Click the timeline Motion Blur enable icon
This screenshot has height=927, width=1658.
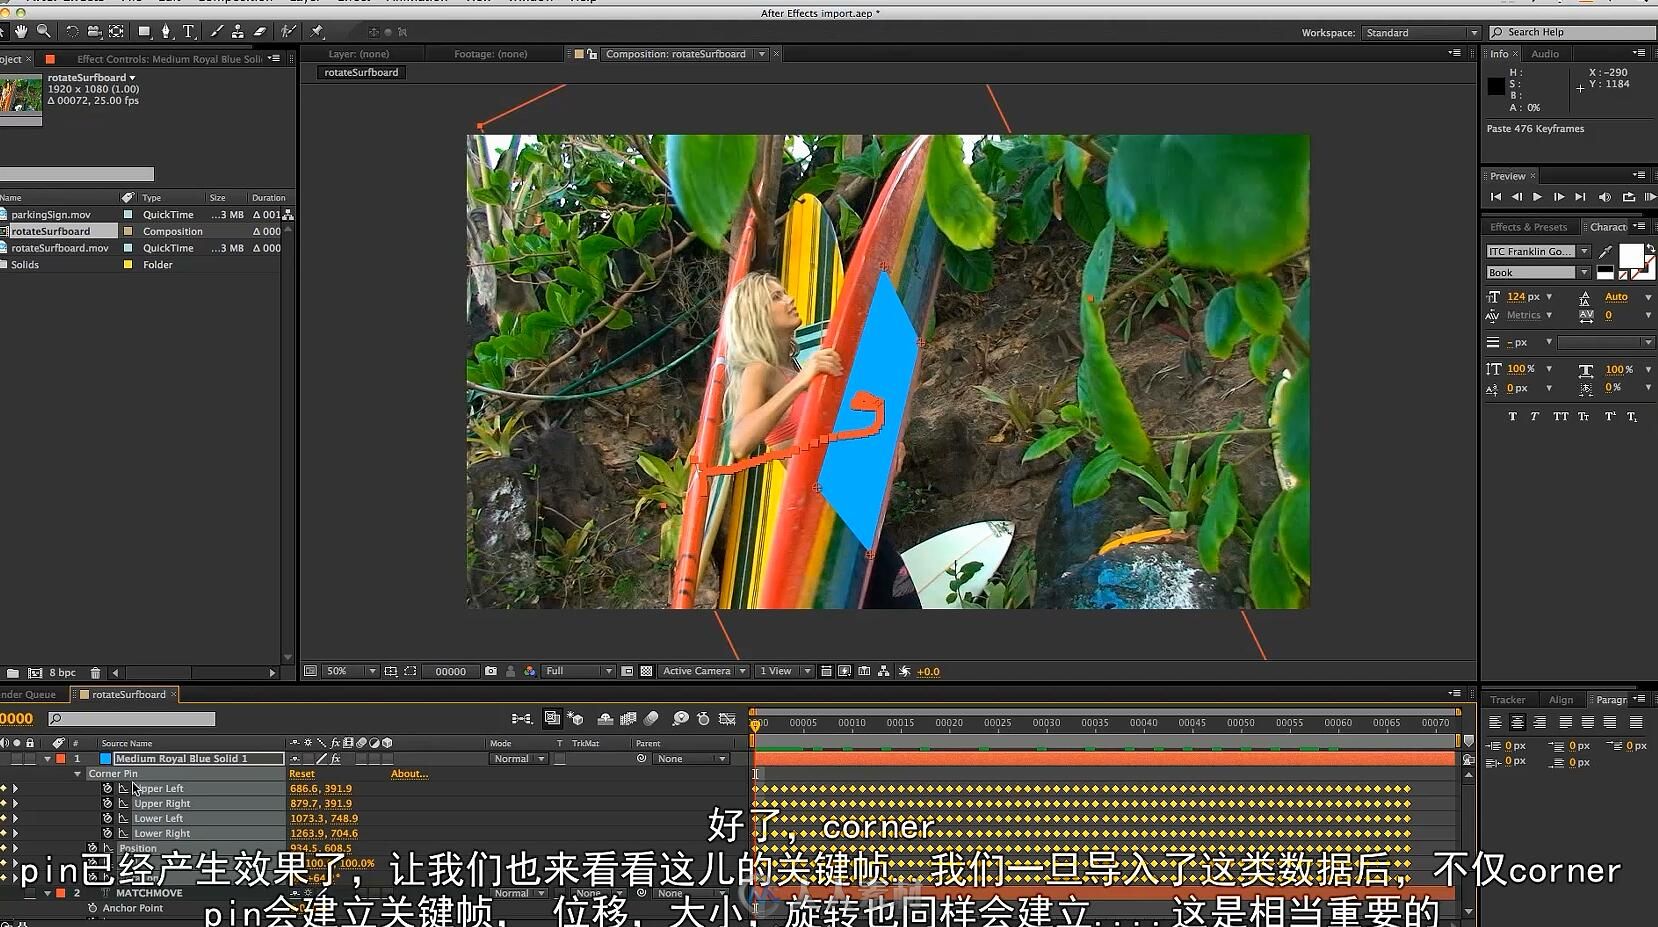pos(651,718)
